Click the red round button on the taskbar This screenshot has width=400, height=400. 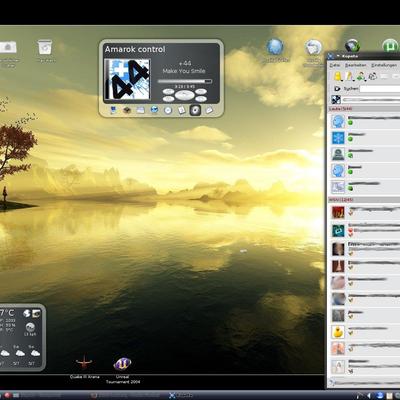(x=7, y=396)
